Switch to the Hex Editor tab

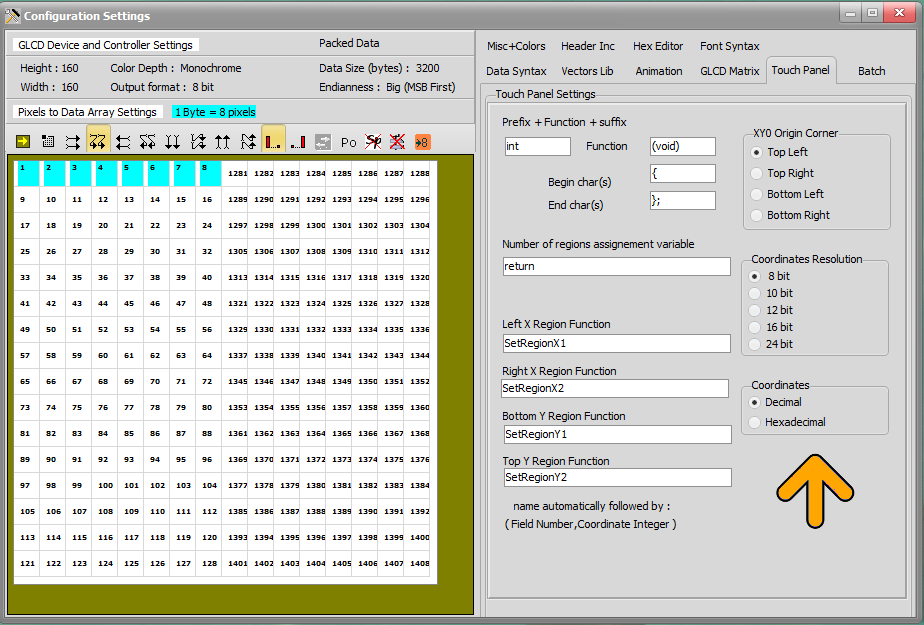point(658,46)
